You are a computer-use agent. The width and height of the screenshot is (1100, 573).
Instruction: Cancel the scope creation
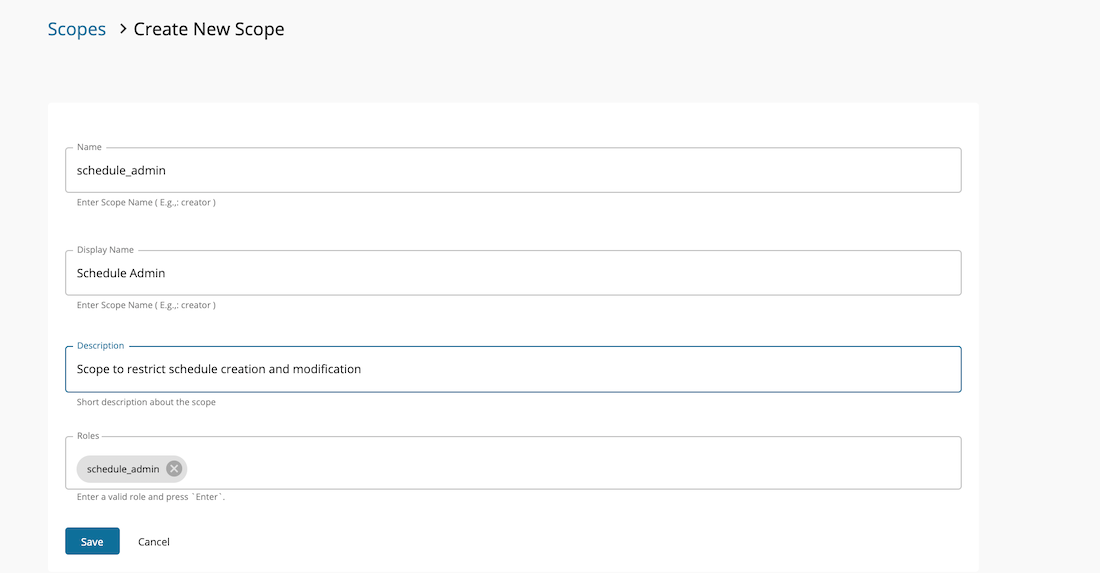click(154, 542)
